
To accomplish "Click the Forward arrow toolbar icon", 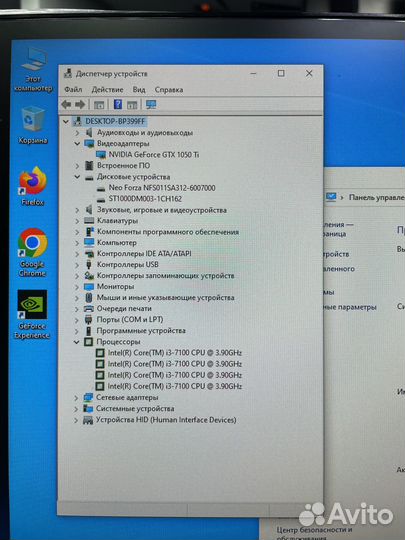I will (x=80, y=104).
